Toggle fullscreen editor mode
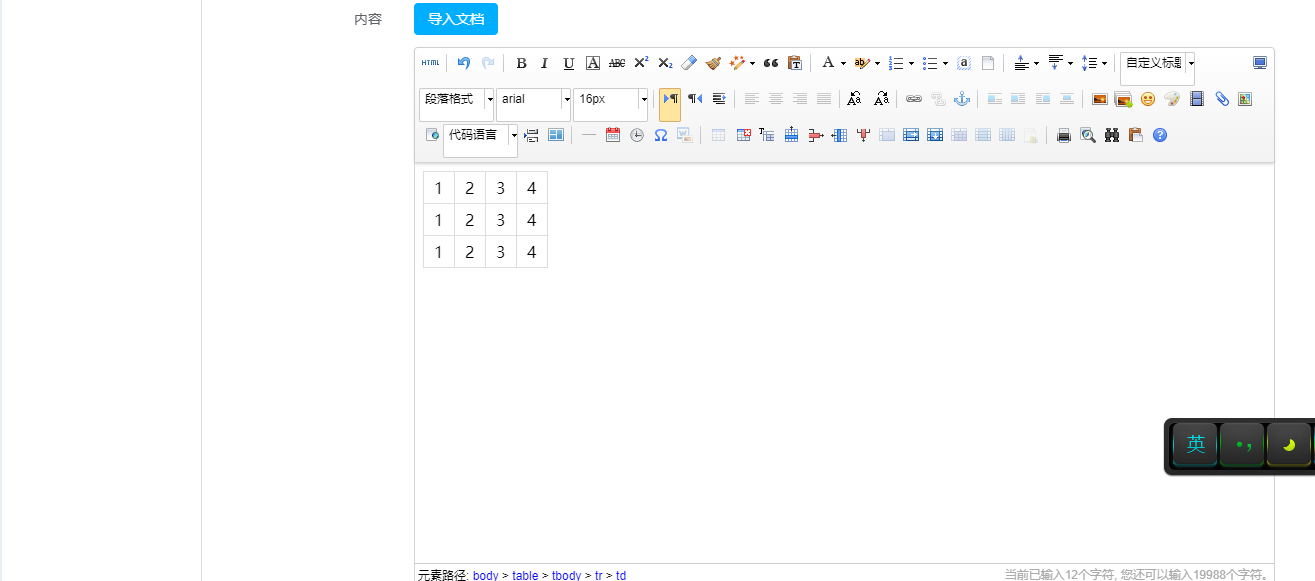The width and height of the screenshot is (1315, 581). tap(1260, 63)
